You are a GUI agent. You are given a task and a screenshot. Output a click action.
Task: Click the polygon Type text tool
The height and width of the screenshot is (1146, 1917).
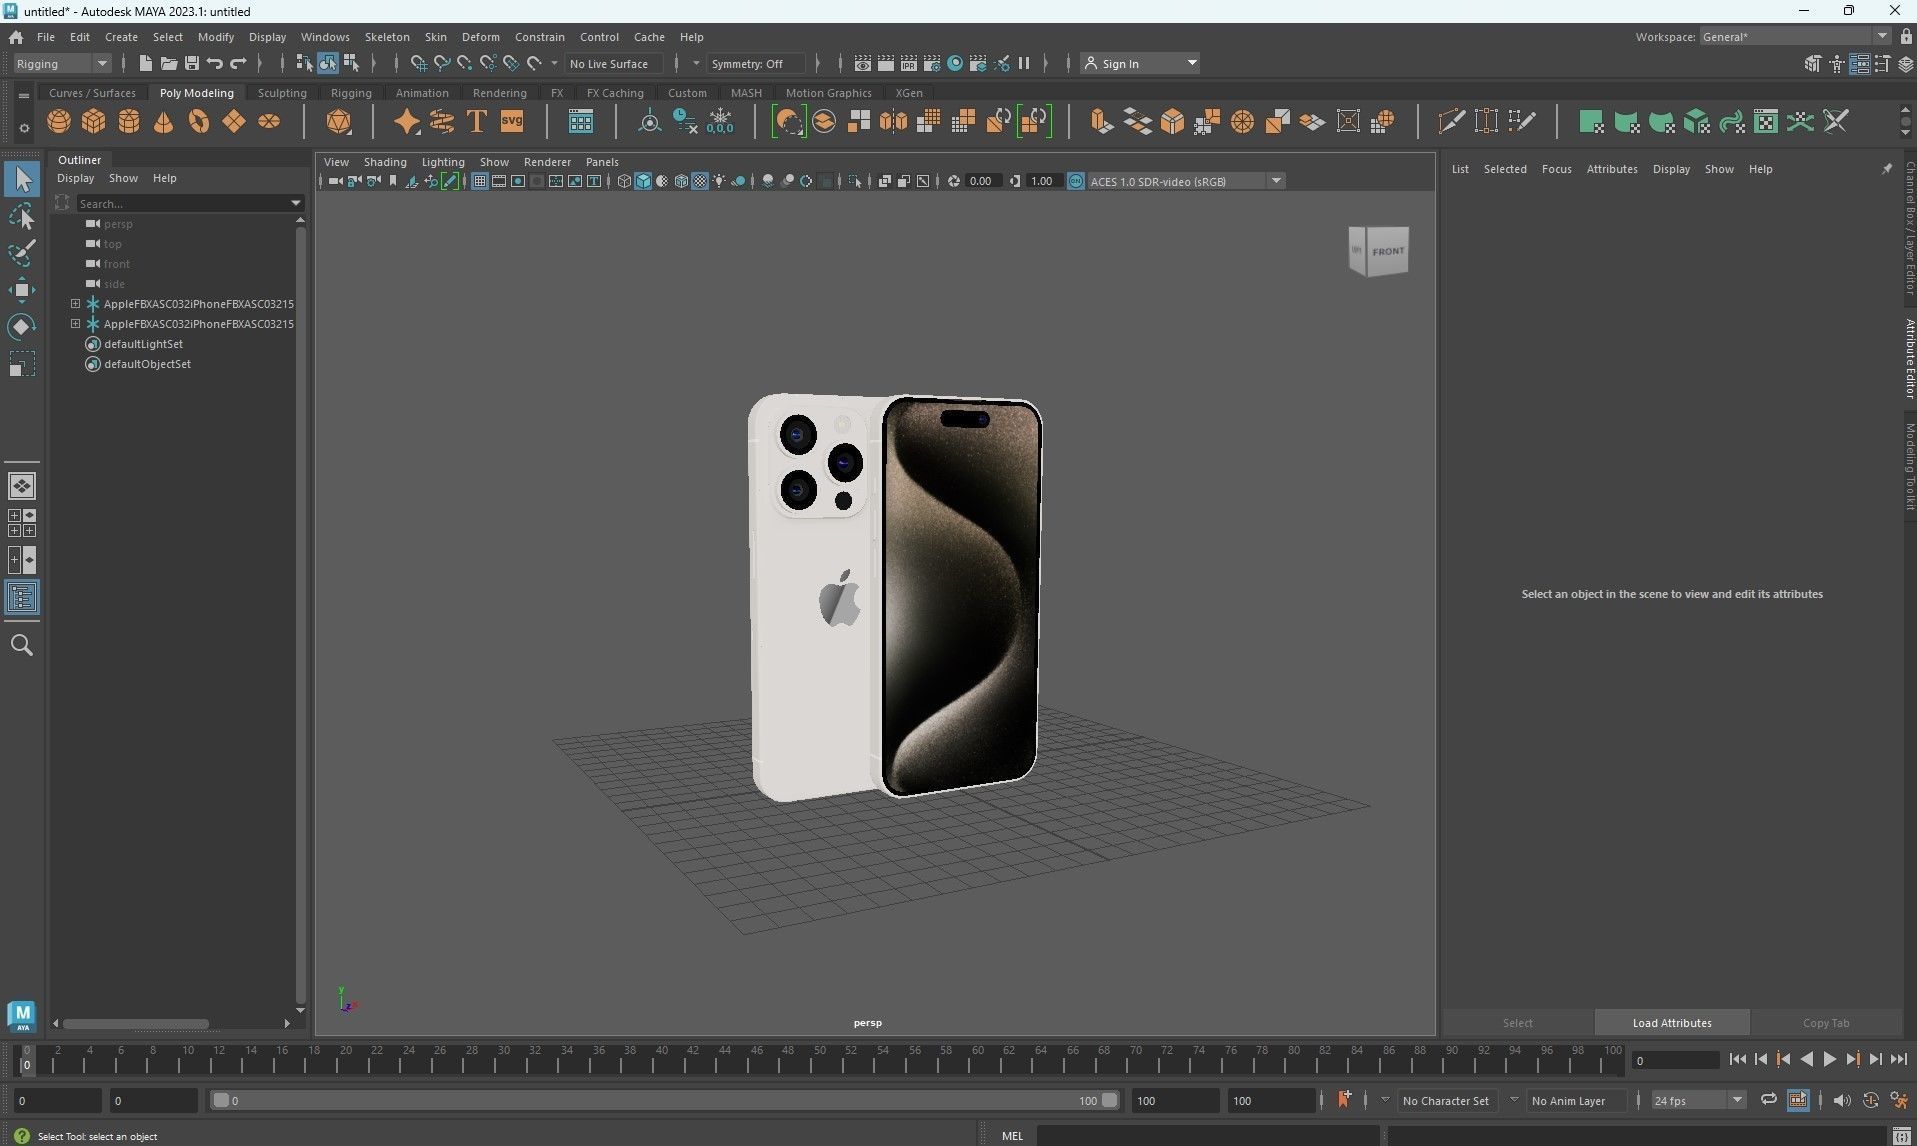pyautogui.click(x=477, y=122)
